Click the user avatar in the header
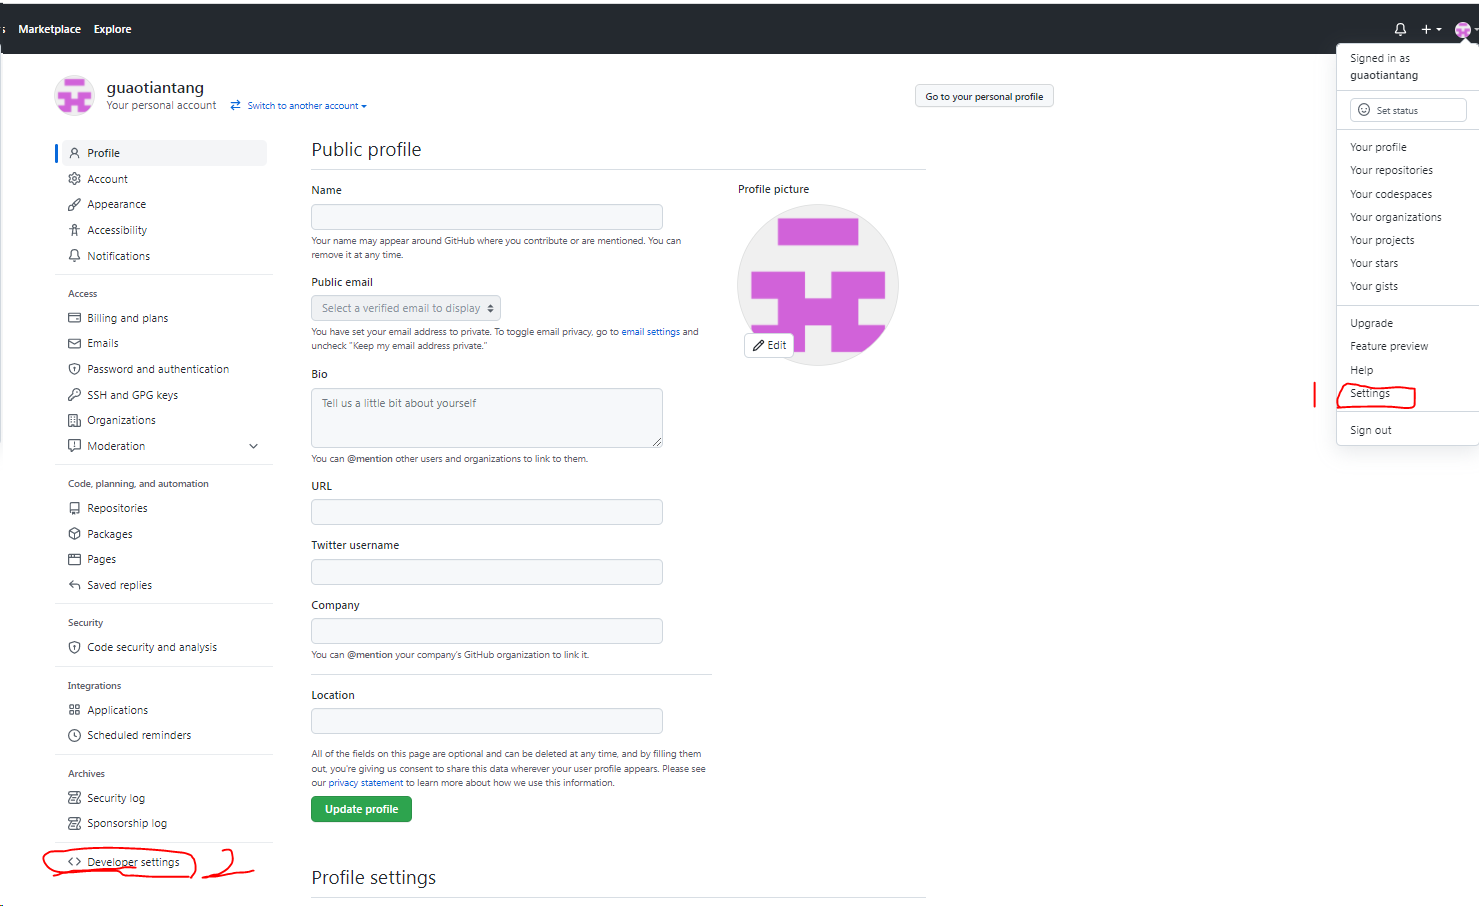This screenshot has width=1479, height=906. (1463, 30)
